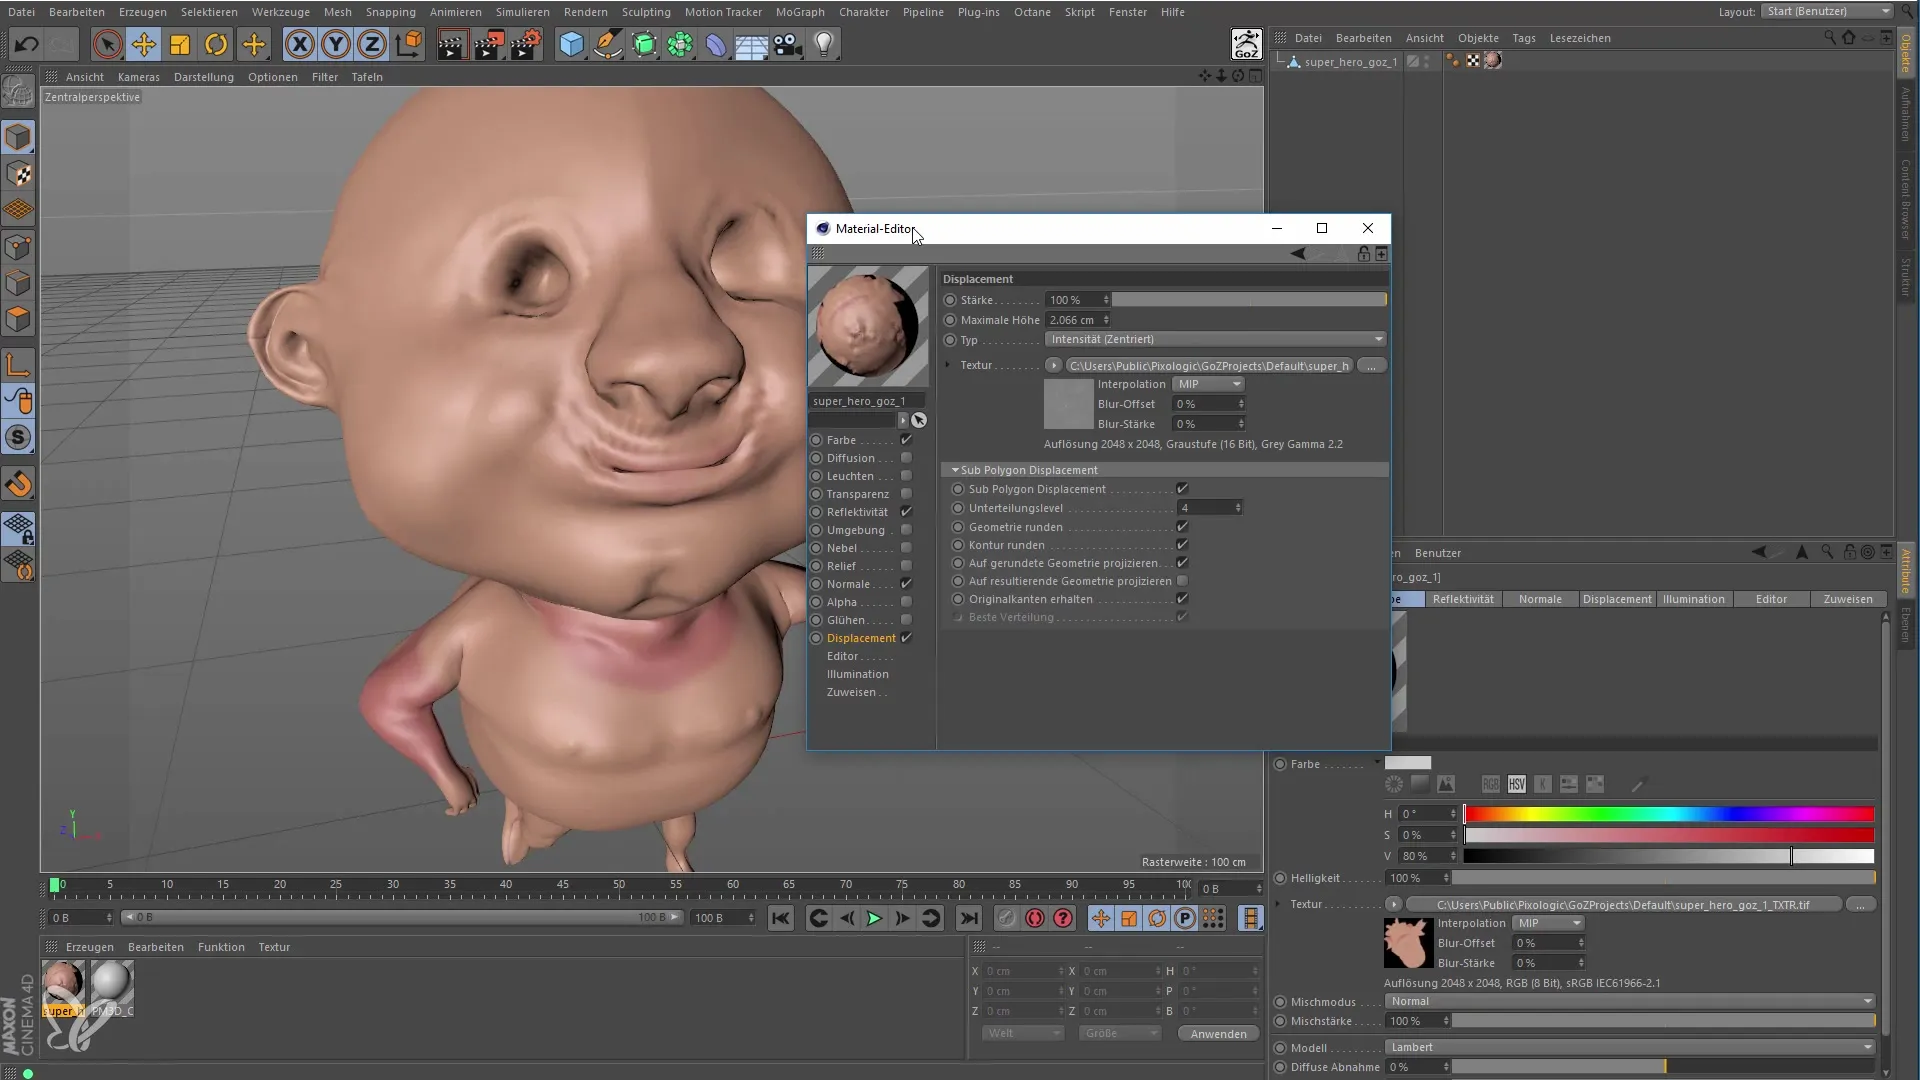The width and height of the screenshot is (1920, 1080).
Task: Add a Light object
Action: point(824,44)
